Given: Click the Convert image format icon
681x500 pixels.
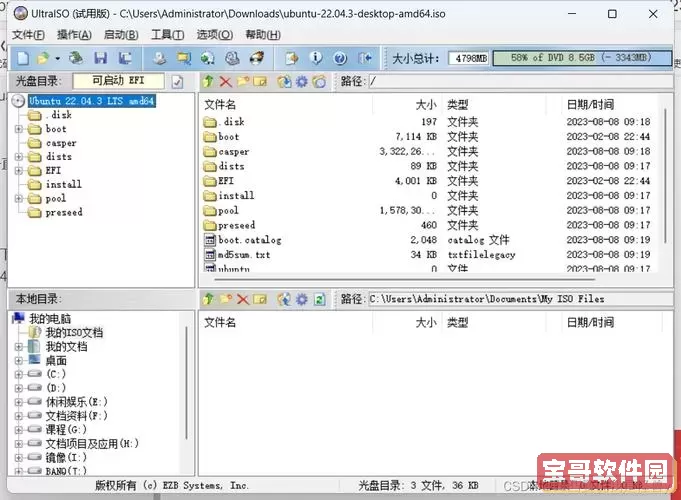Looking at the screenshot, I should (x=208, y=58).
